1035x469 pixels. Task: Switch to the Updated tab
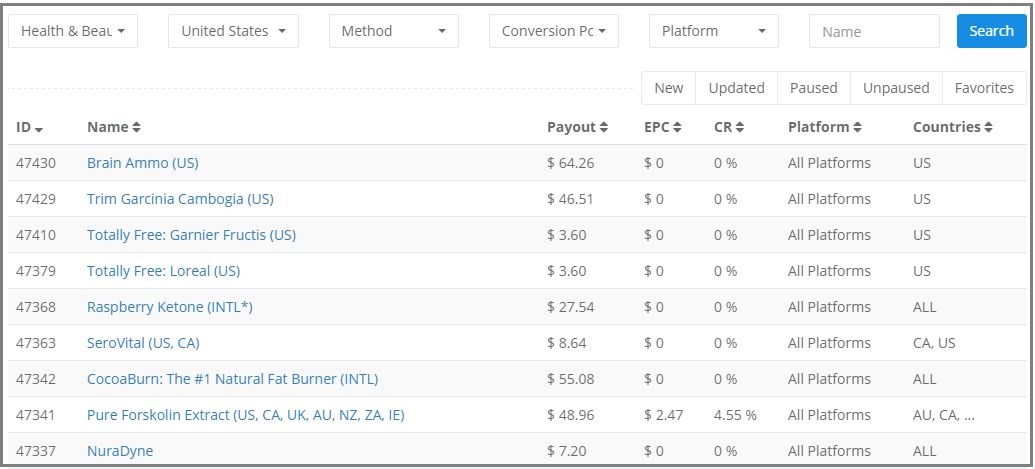[737, 88]
